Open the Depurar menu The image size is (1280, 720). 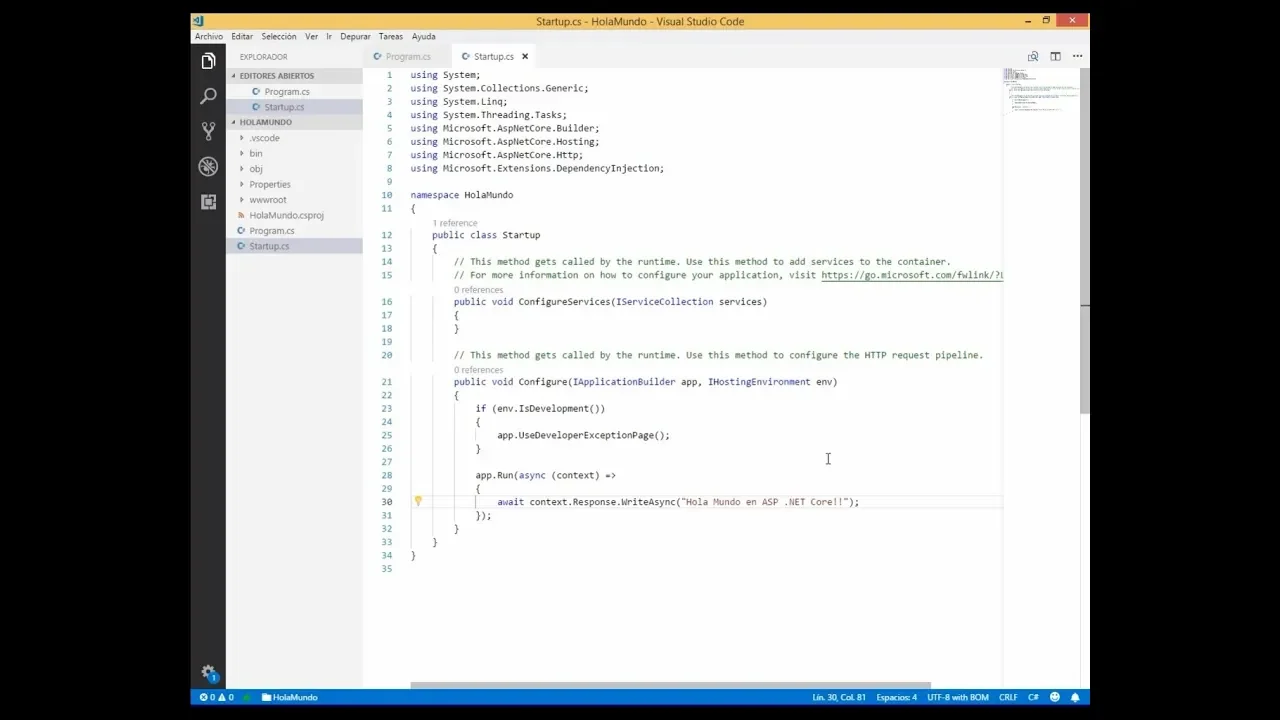point(355,36)
